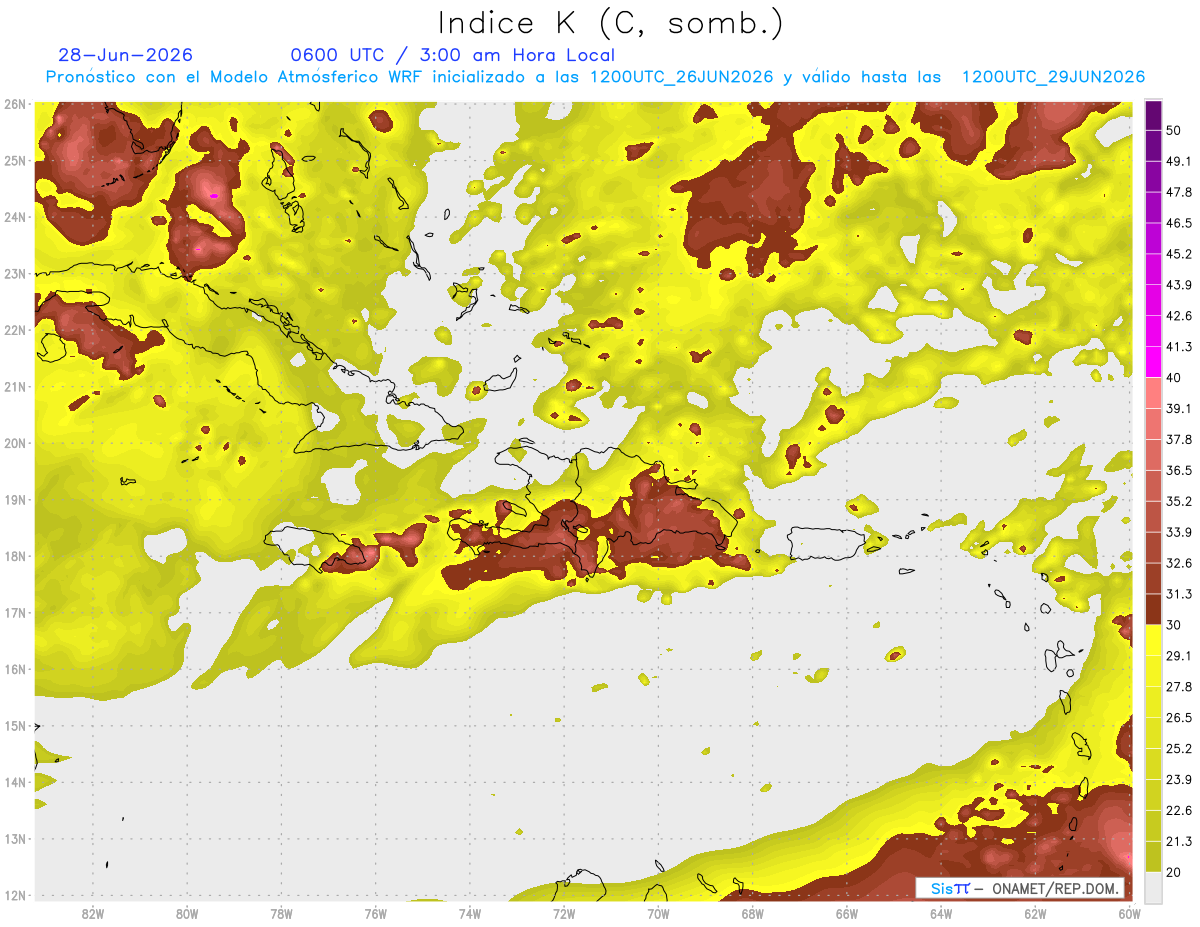
Task: Click the "36.5" legend value
Action: click(x=1178, y=470)
